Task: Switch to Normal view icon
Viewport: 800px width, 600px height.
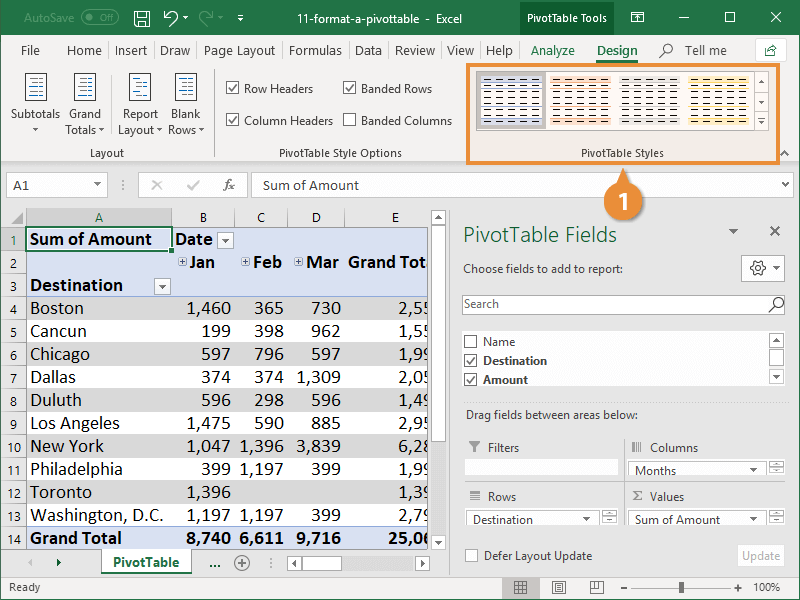Action: click(520, 587)
